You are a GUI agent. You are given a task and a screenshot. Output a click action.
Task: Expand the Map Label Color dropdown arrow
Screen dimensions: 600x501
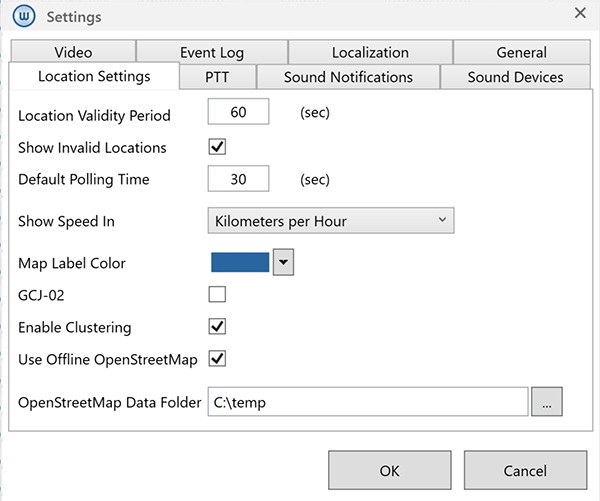[282, 262]
